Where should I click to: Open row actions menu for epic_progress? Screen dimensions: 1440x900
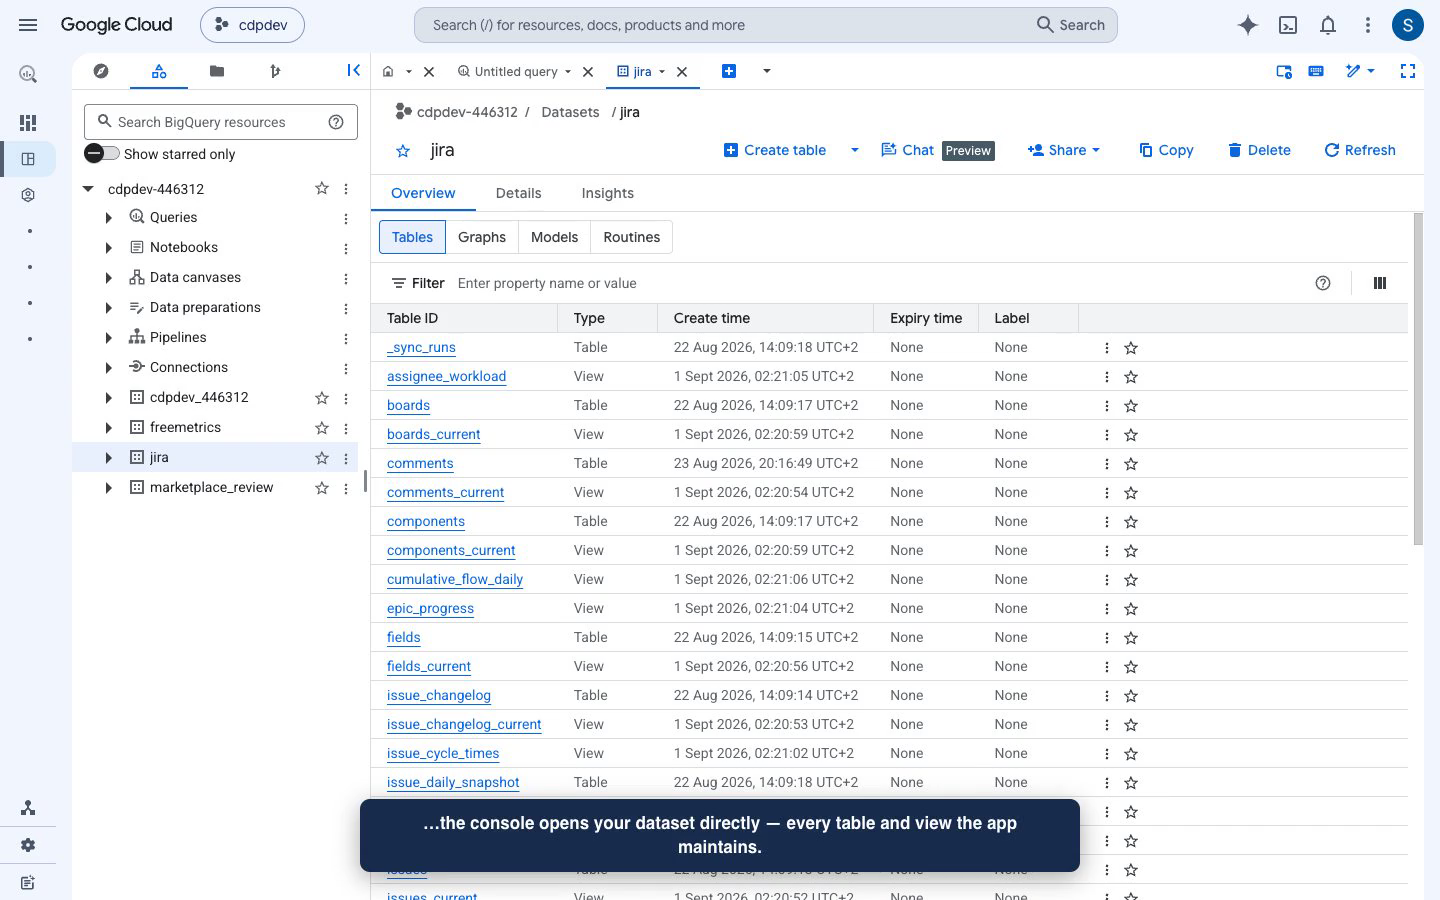1107,609
